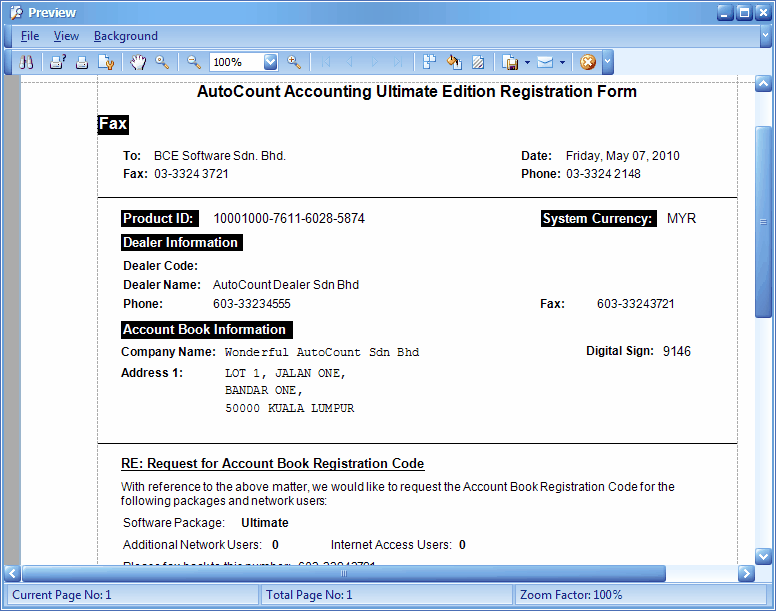Image resolution: width=776 pixels, height=611 pixels.
Task: Click the 'MYR' system currency value
Action: point(681,219)
